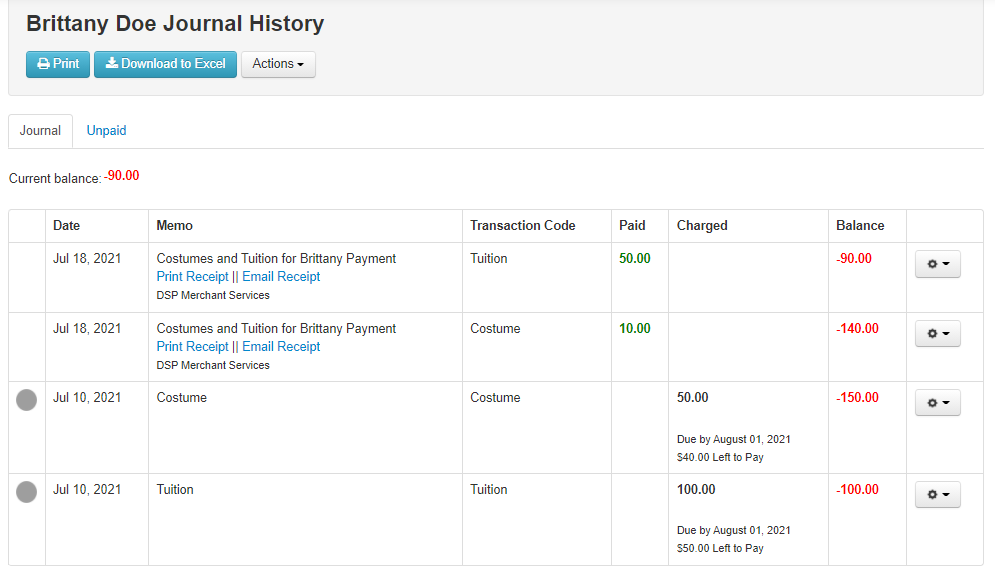Select the Journal tab
The image size is (995, 577).
tap(40, 131)
